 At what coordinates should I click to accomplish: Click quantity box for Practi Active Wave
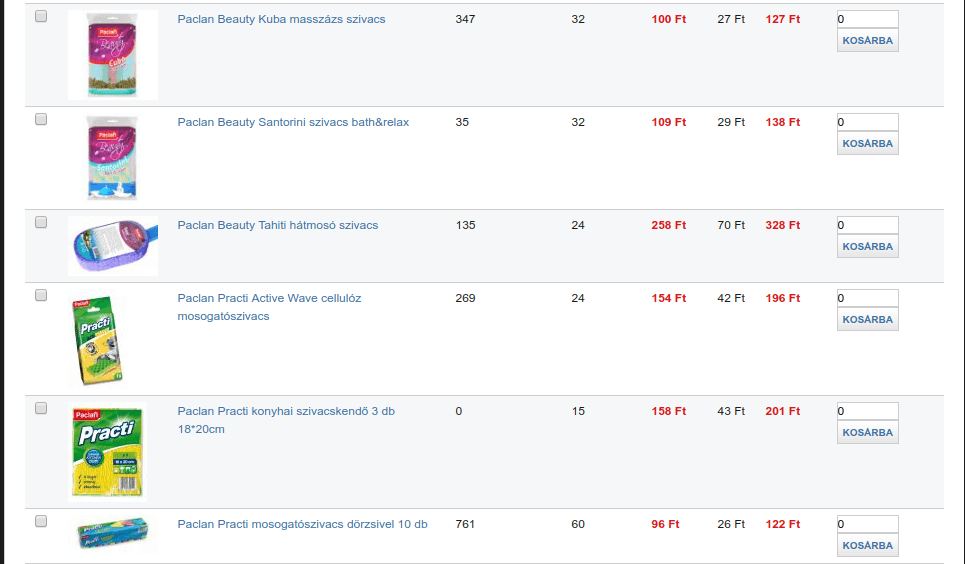[x=868, y=298]
